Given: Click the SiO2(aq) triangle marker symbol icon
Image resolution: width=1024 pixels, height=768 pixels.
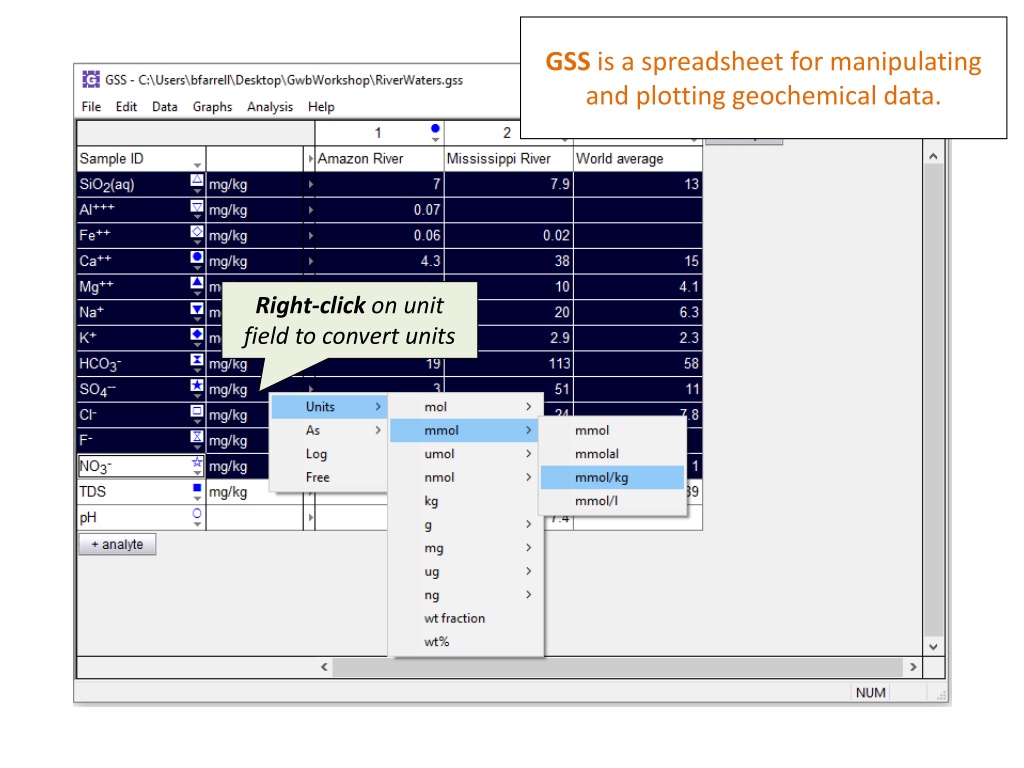Looking at the screenshot, I should point(197,180).
